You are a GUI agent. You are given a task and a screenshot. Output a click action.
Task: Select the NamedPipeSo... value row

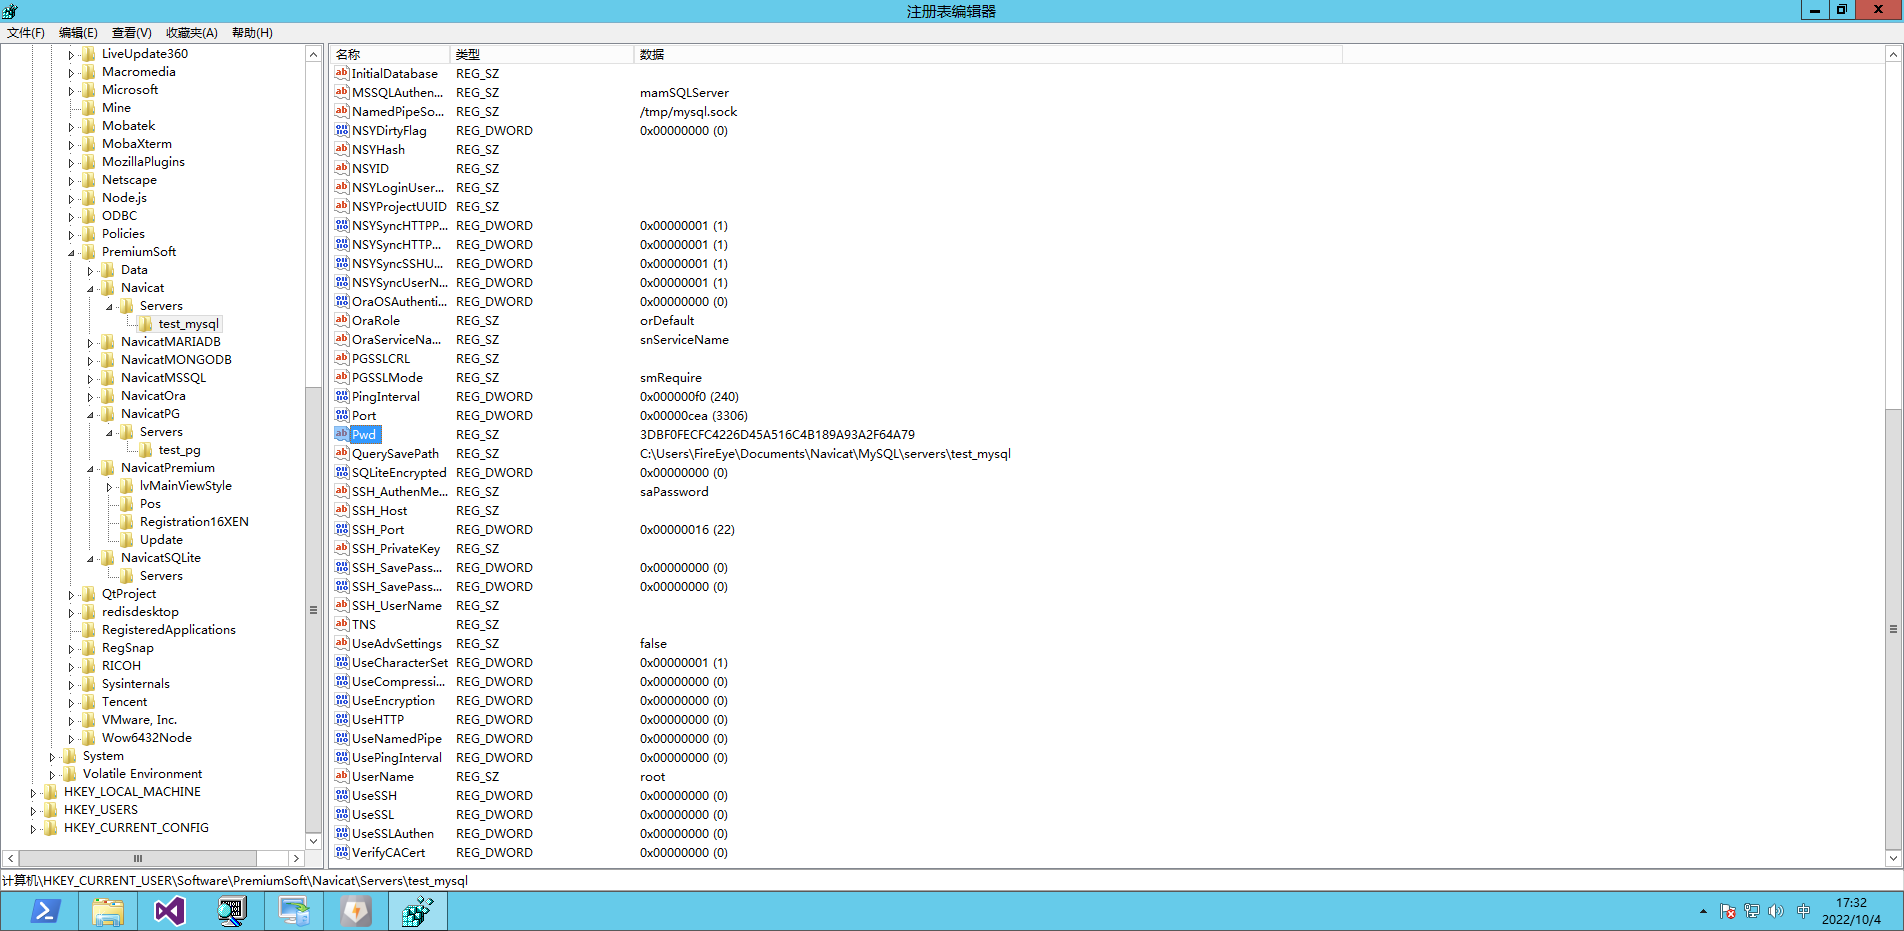tap(838, 111)
